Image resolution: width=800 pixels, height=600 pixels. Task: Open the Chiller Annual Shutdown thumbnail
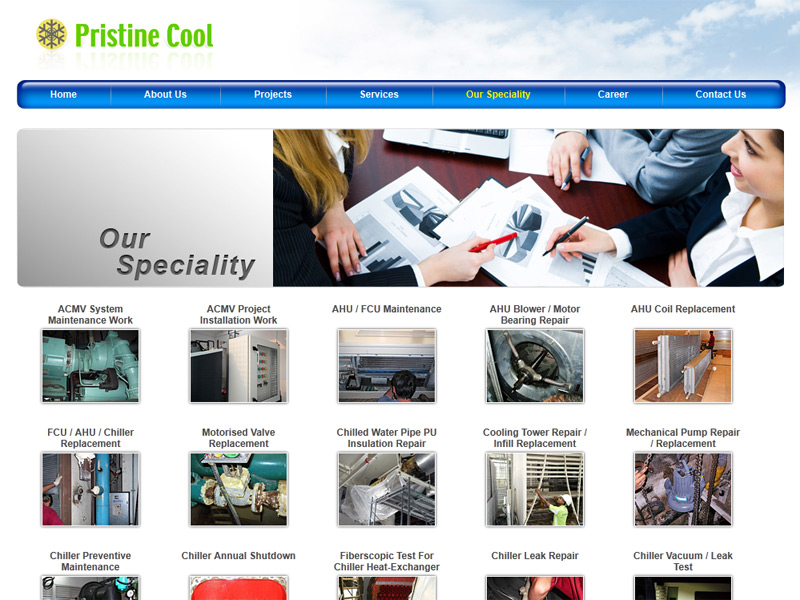(x=238, y=588)
